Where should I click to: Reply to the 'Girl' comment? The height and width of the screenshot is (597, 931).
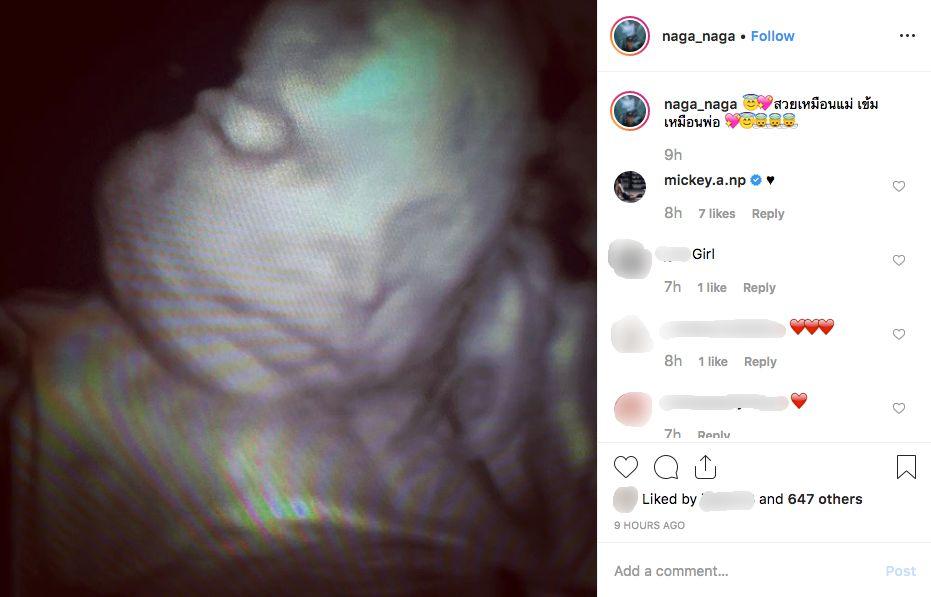point(759,288)
